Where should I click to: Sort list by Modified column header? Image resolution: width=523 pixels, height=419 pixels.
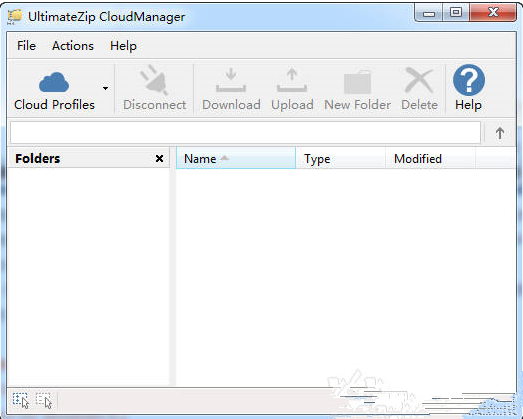point(431,158)
